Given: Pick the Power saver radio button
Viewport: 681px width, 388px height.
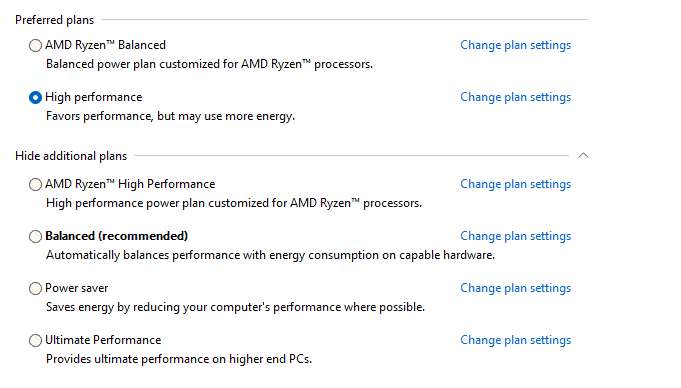Looking at the screenshot, I should 35,289.
